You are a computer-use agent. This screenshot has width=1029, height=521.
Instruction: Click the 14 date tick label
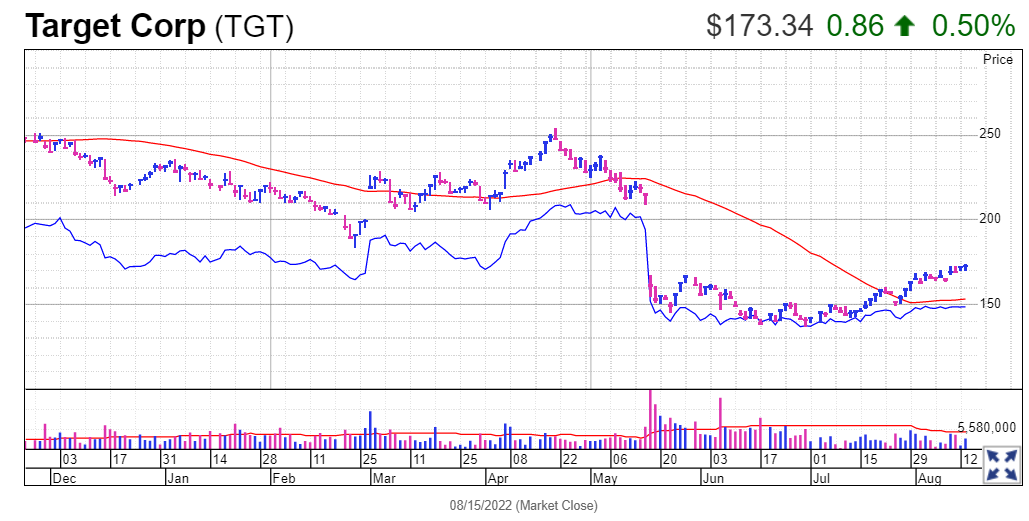click(x=220, y=459)
